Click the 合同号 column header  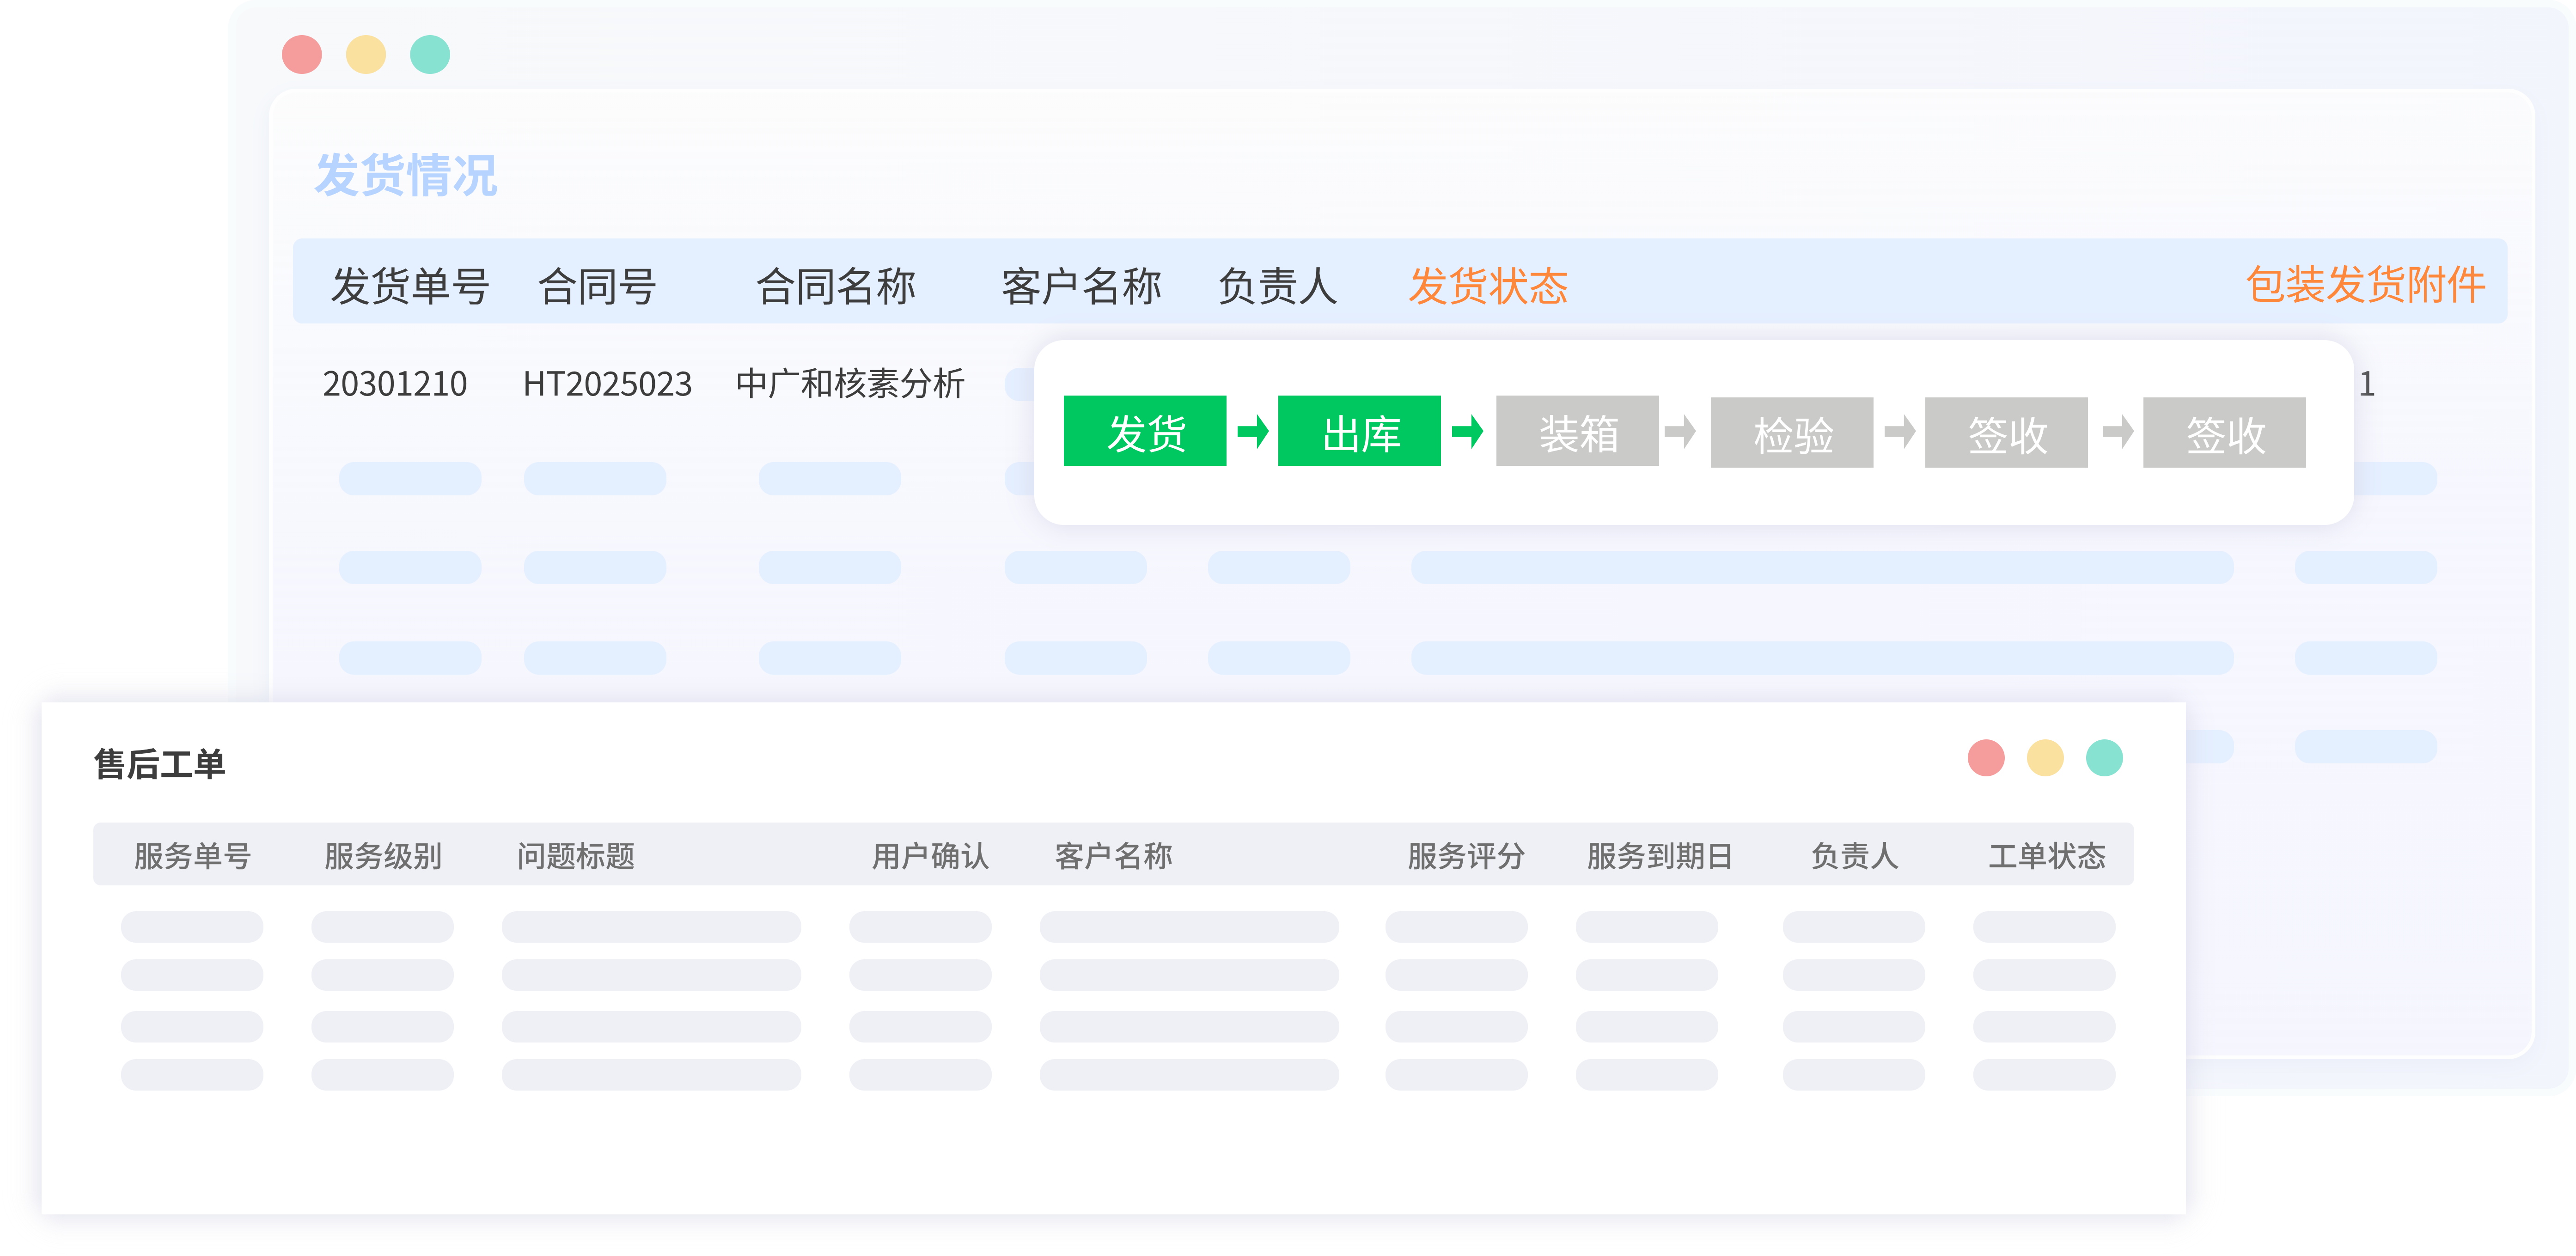click(x=597, y=286)
